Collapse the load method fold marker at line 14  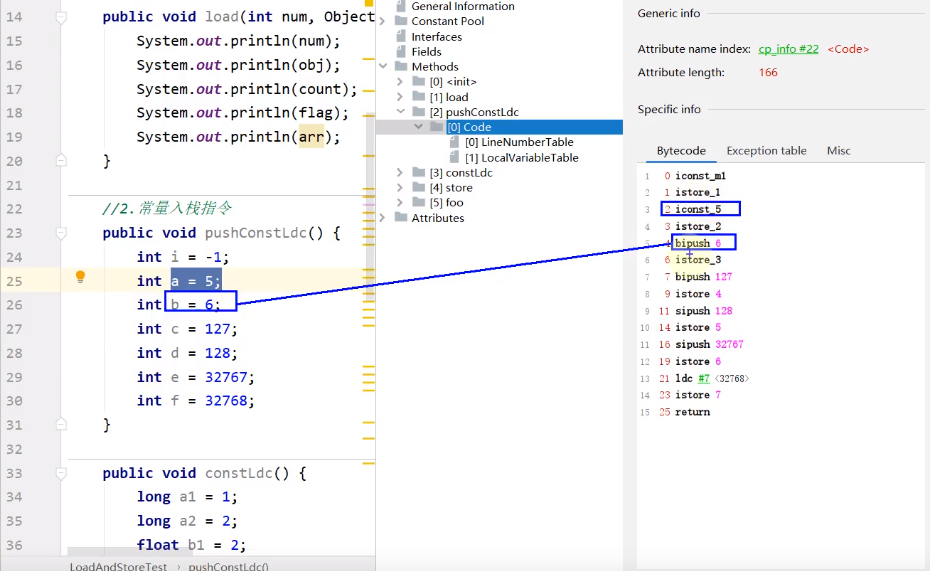coord(60,18)
